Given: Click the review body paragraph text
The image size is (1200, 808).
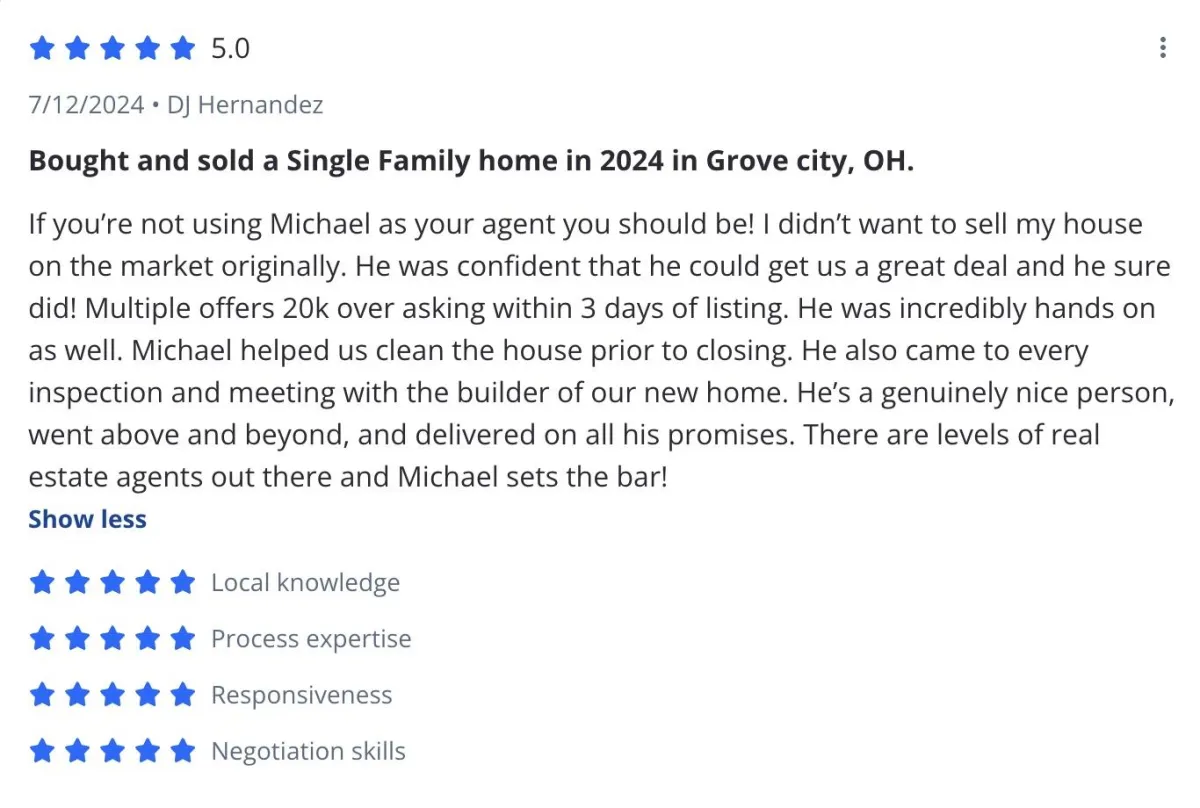Looking at the screenshot, I should pos(590,350).
